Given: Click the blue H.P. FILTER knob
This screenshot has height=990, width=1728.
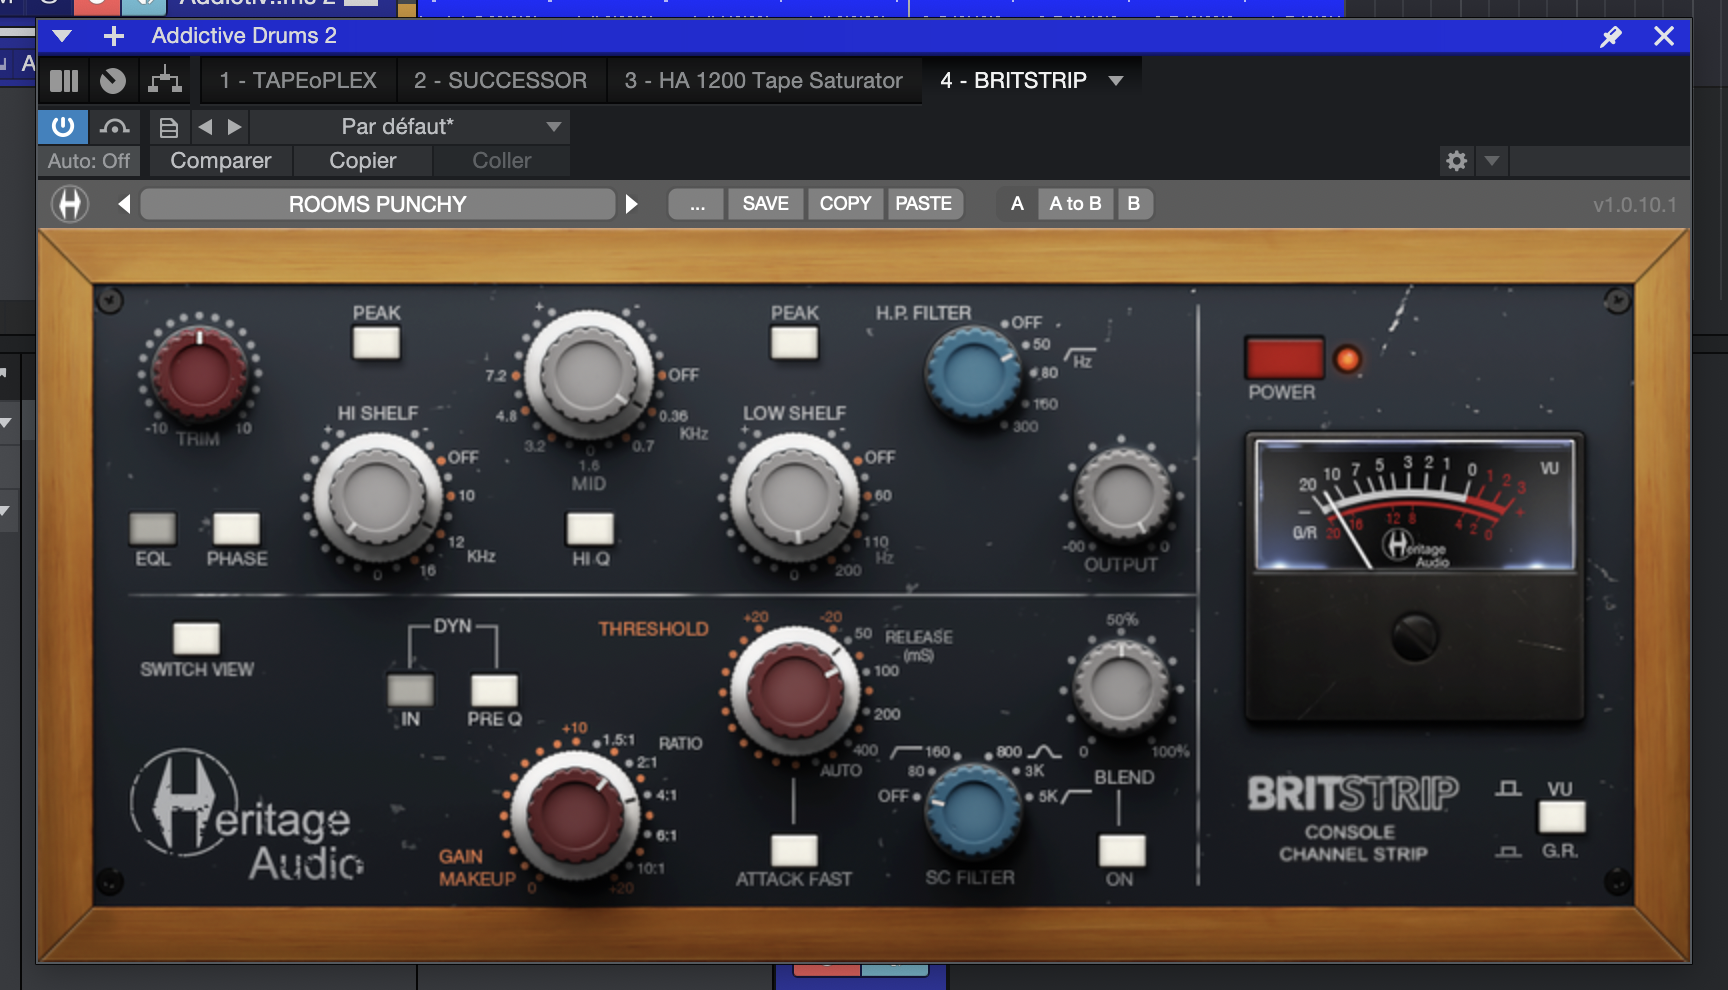Looking at the screenshot, I should coord(973,372).
